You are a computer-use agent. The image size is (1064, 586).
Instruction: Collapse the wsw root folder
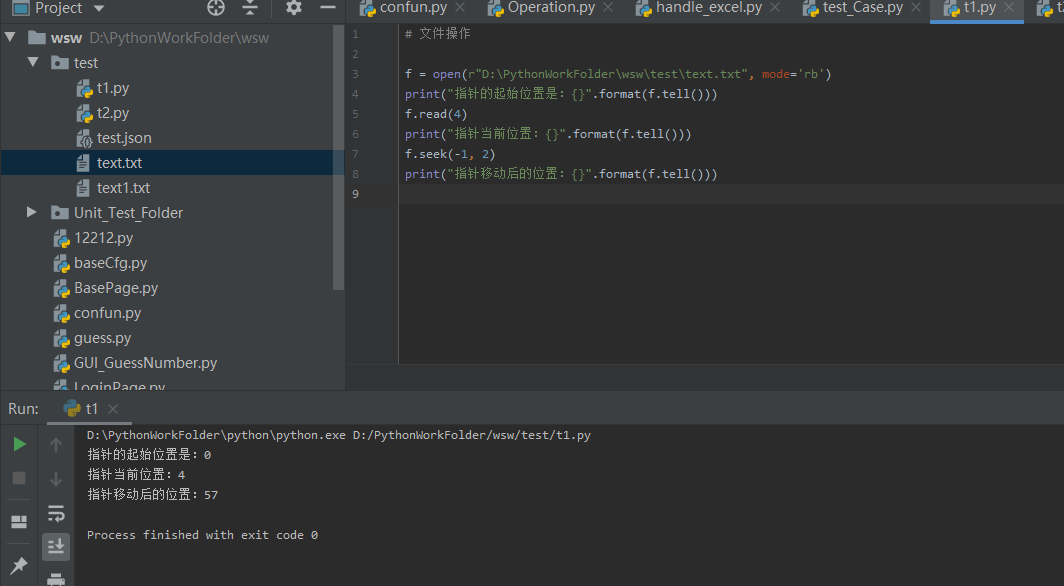(10, 37)
